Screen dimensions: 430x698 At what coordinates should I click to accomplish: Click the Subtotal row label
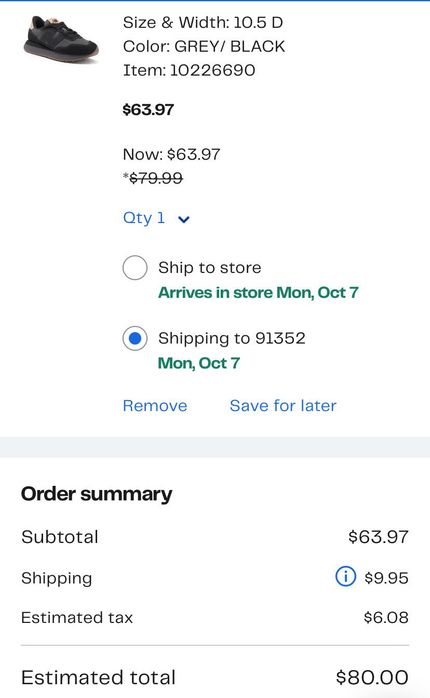coord(60,536)
